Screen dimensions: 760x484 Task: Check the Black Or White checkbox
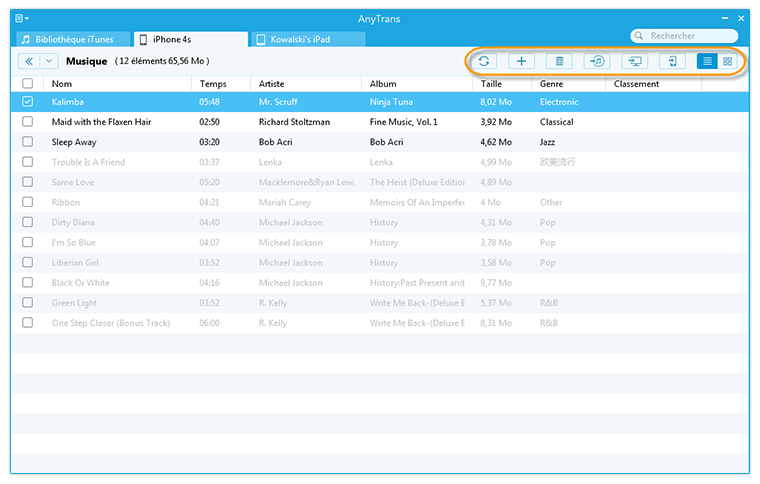pos(28,282)
